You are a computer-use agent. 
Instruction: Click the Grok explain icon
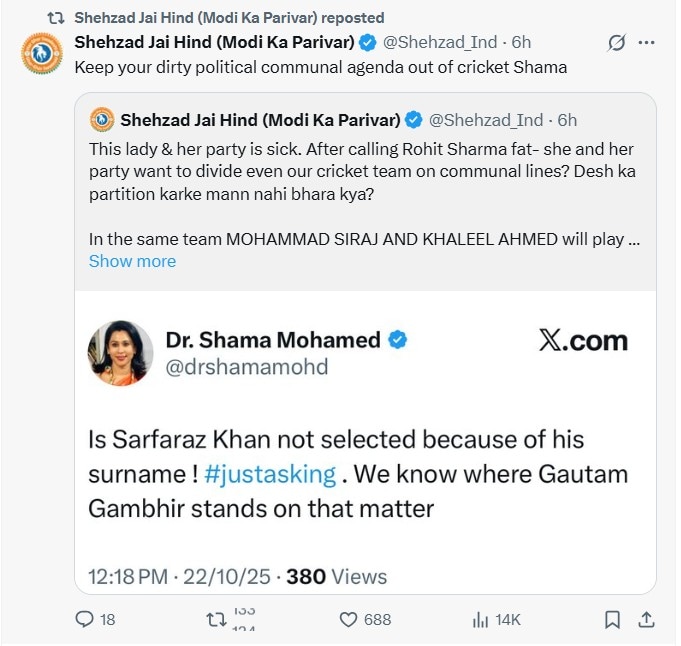coord(616,43)
